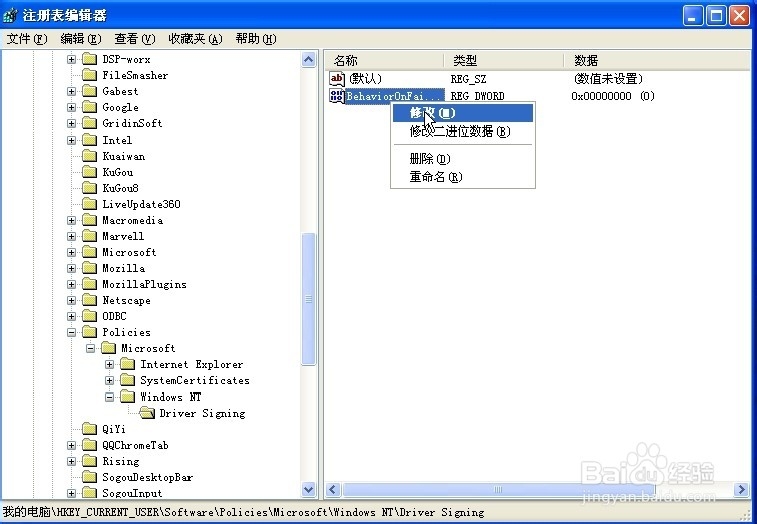
Task: Click the Internet Explorer folder icon
Action: point(127,364)
